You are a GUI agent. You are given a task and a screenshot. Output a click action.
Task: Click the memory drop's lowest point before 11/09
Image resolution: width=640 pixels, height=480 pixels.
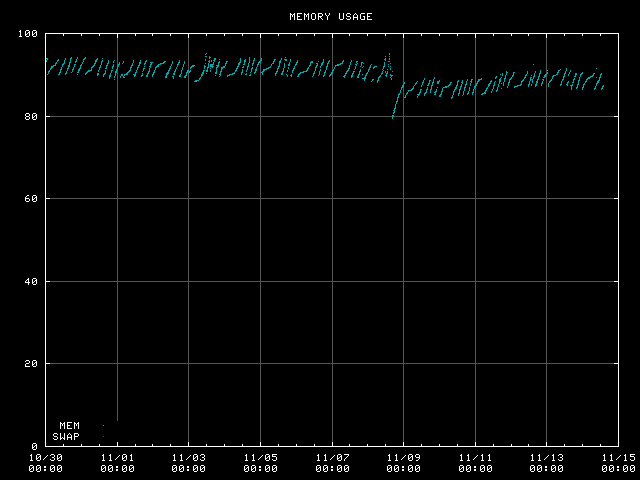pos(393,118)
